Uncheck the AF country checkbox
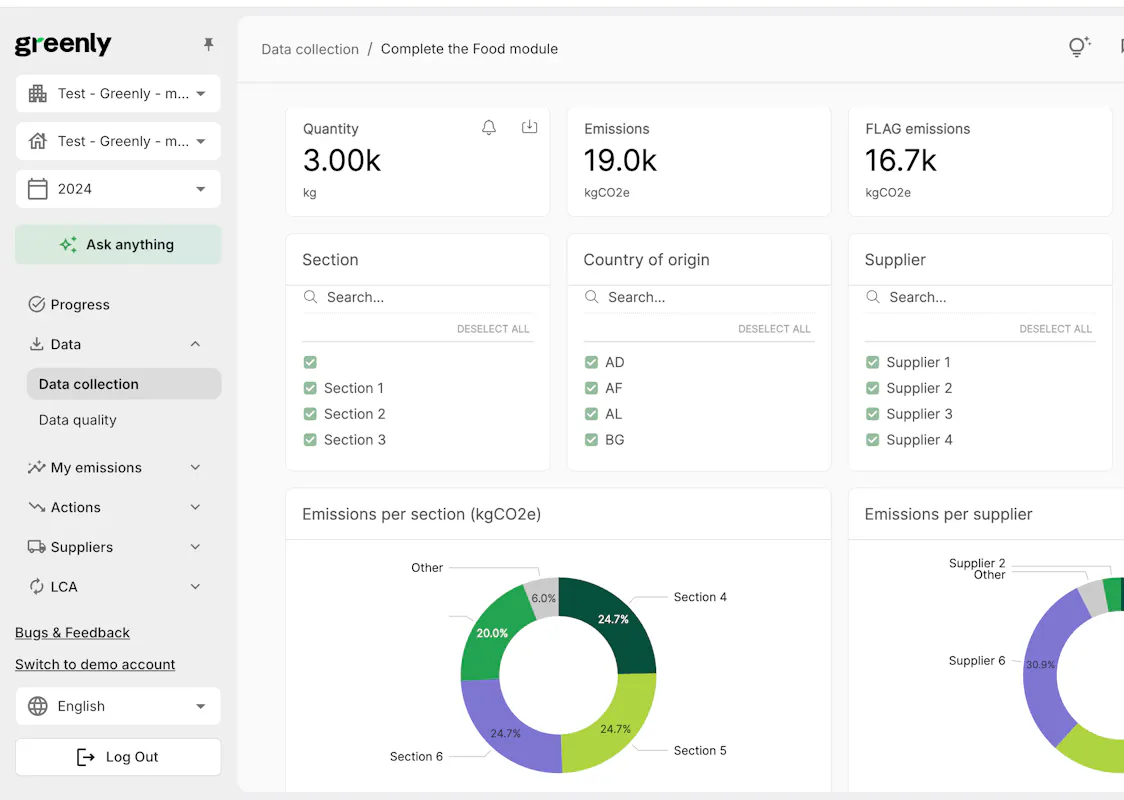 (591, 388)
